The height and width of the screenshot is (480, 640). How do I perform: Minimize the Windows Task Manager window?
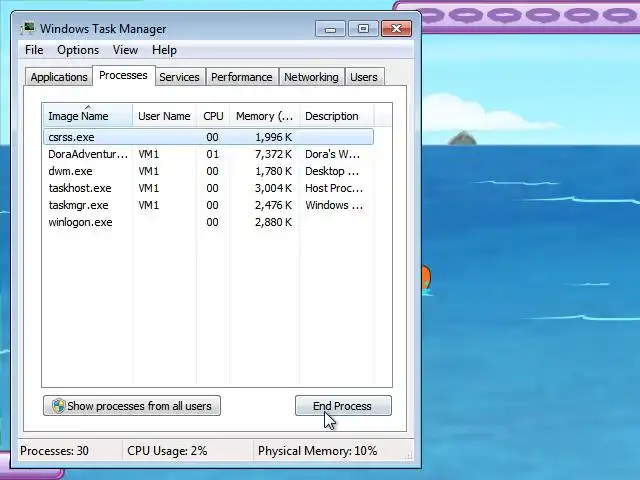[x=330, y=29]
